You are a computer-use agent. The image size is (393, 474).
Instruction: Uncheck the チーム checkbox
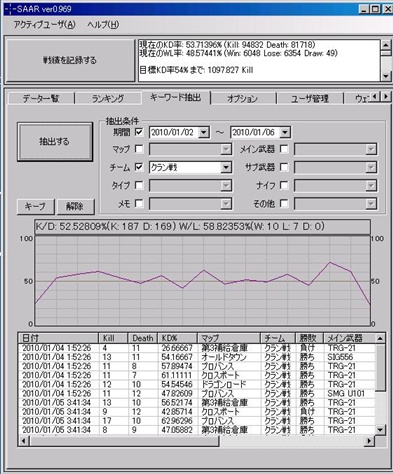coord(139,167)
